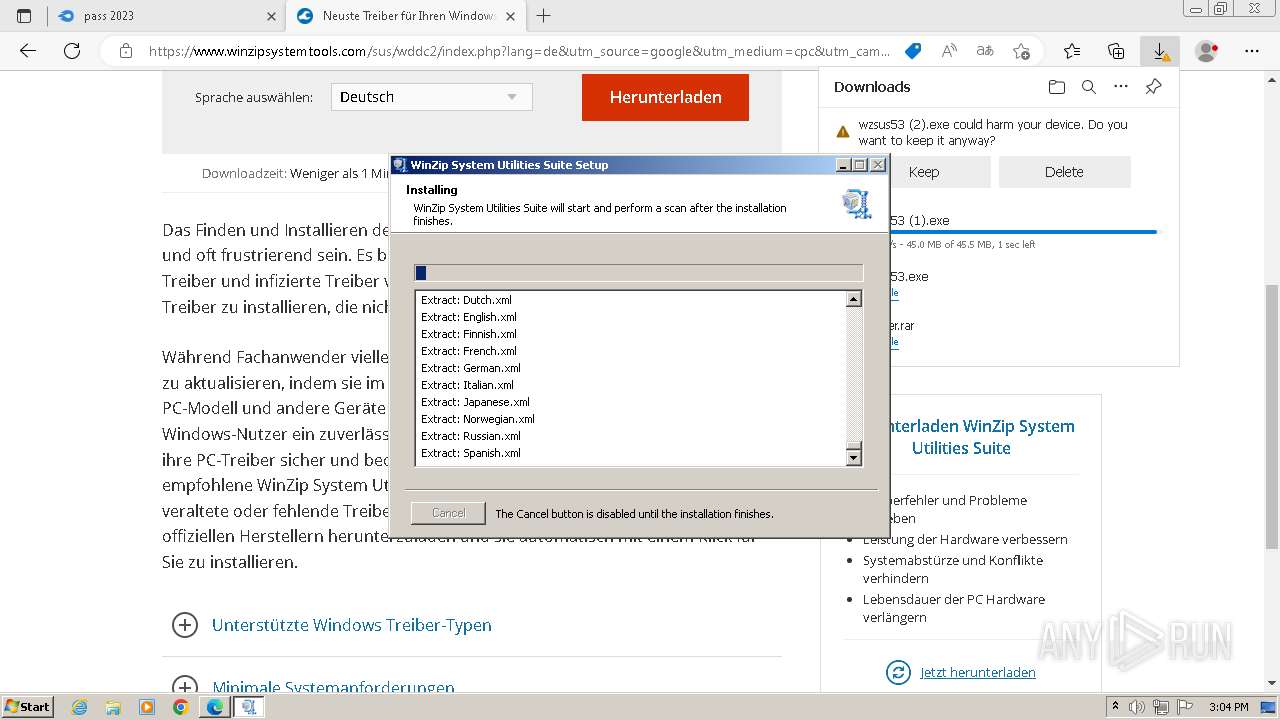Open a new tab with plus icon
Image resolution: width=1280 pixels, height=720 pixels.
tap(543, 16)
